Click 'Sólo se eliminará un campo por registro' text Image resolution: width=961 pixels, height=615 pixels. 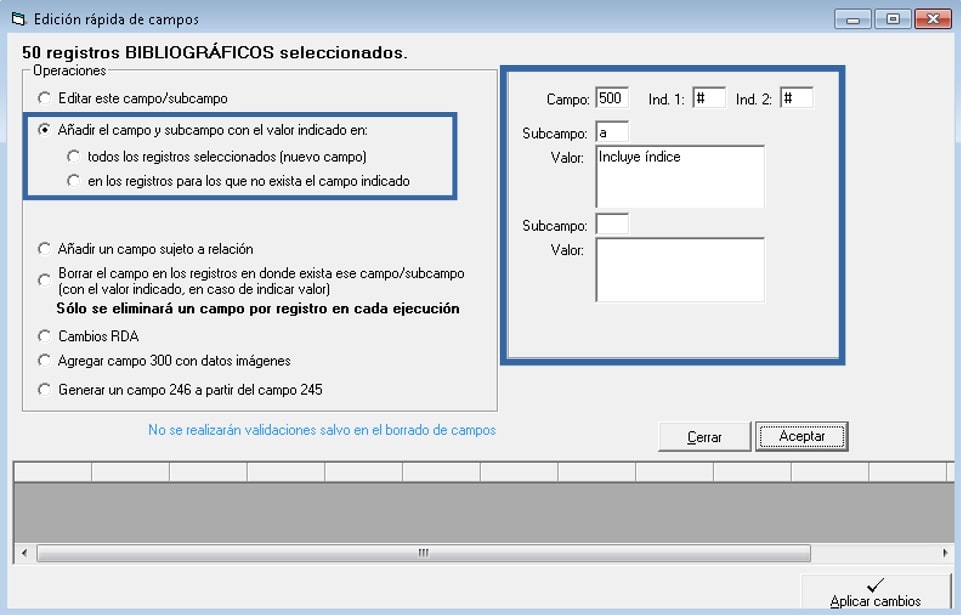257,308
